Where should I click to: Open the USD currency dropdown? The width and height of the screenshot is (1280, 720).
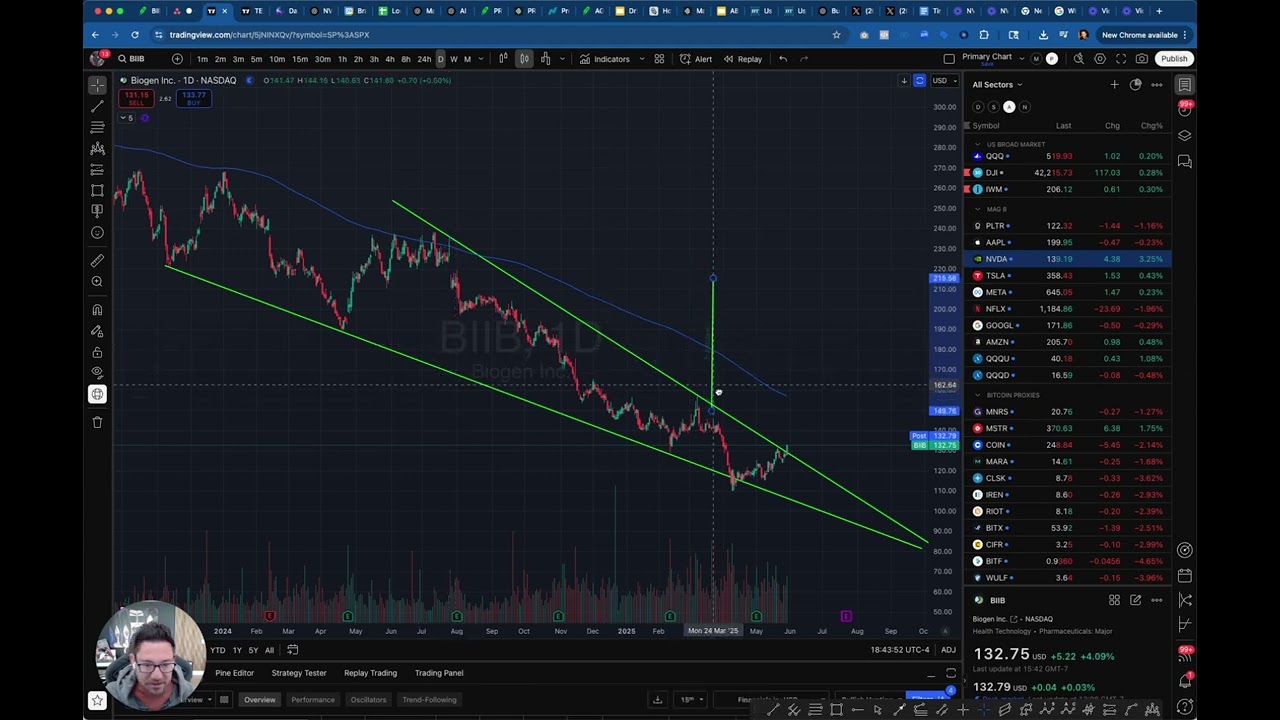942,81
